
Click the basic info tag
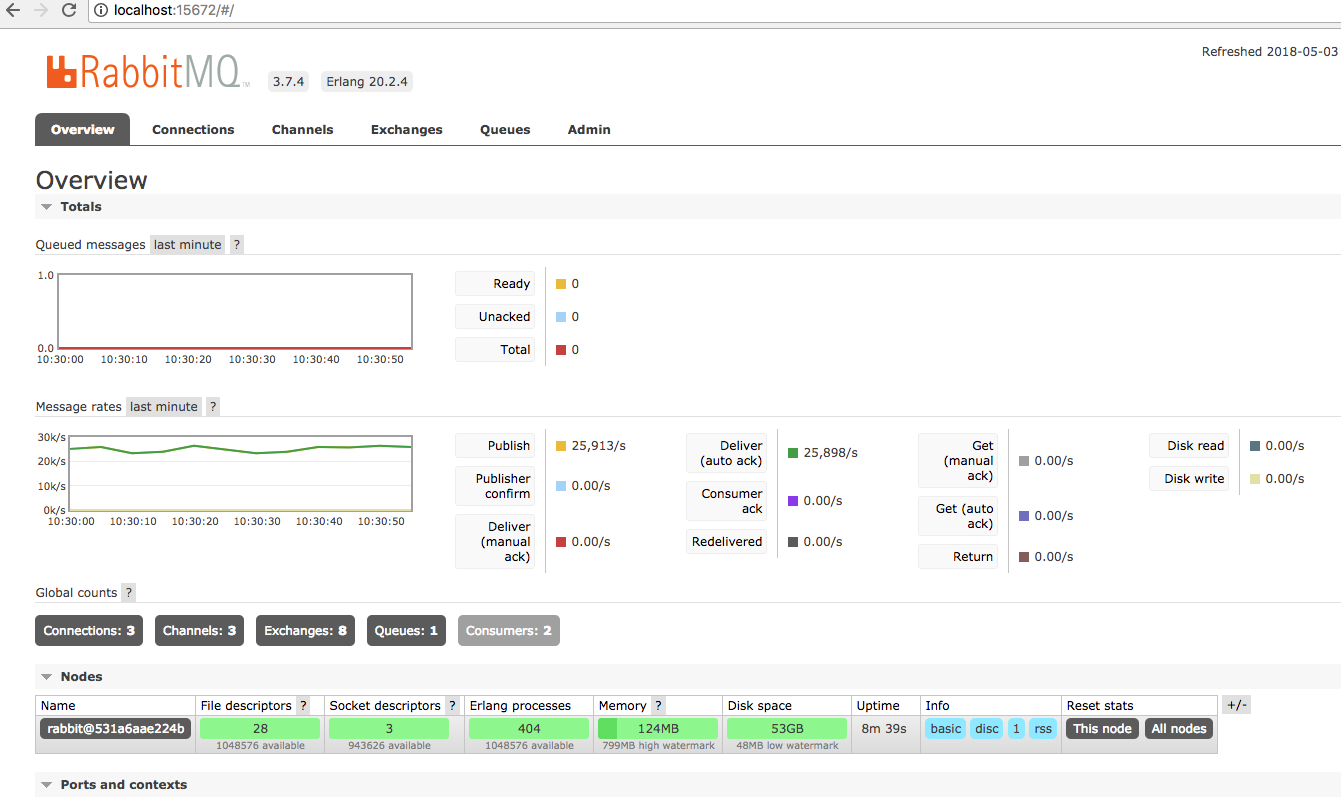945,728
